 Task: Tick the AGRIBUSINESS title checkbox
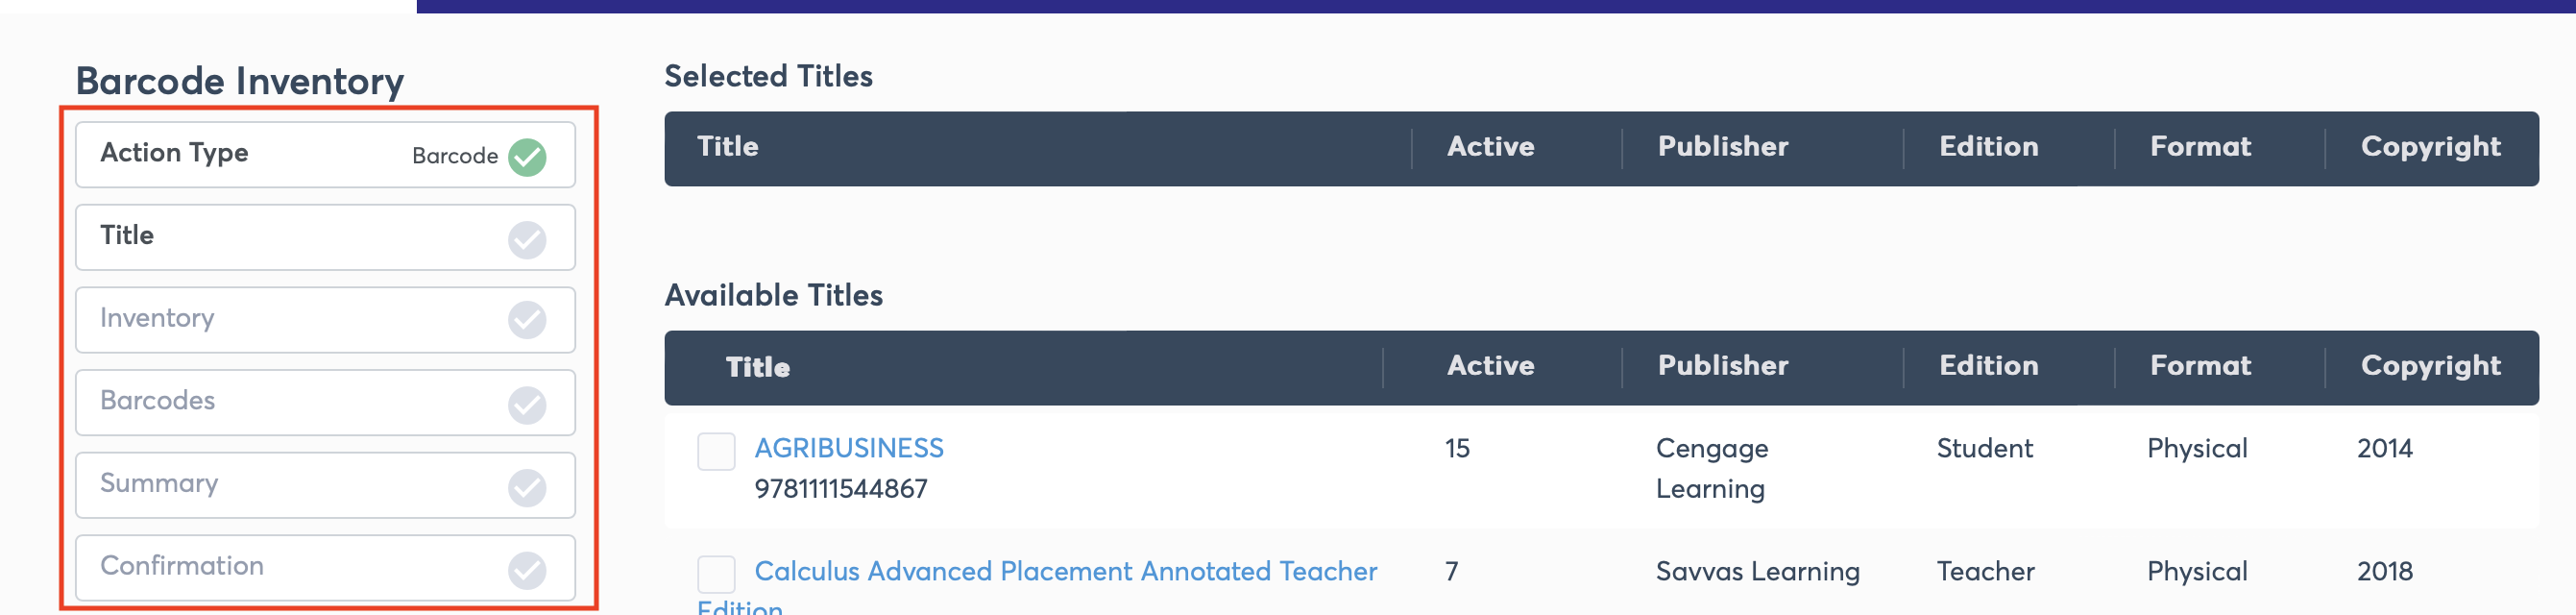coord(716,452)
